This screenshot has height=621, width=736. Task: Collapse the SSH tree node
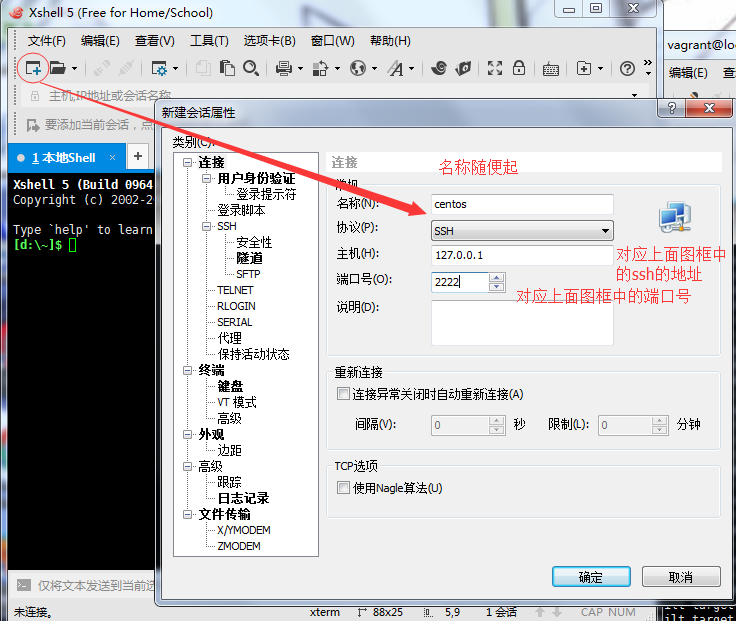206,226
